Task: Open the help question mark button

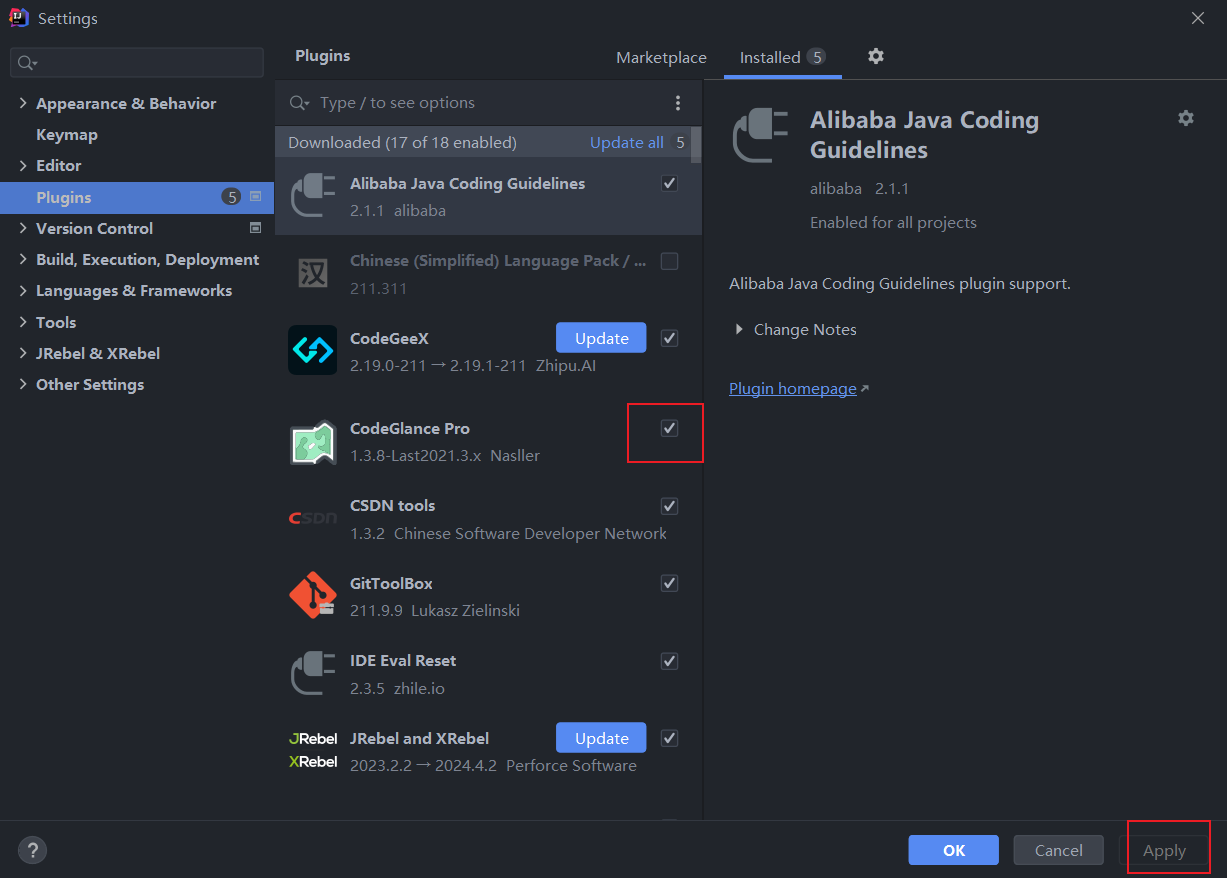Action: [x=32, y=851]
